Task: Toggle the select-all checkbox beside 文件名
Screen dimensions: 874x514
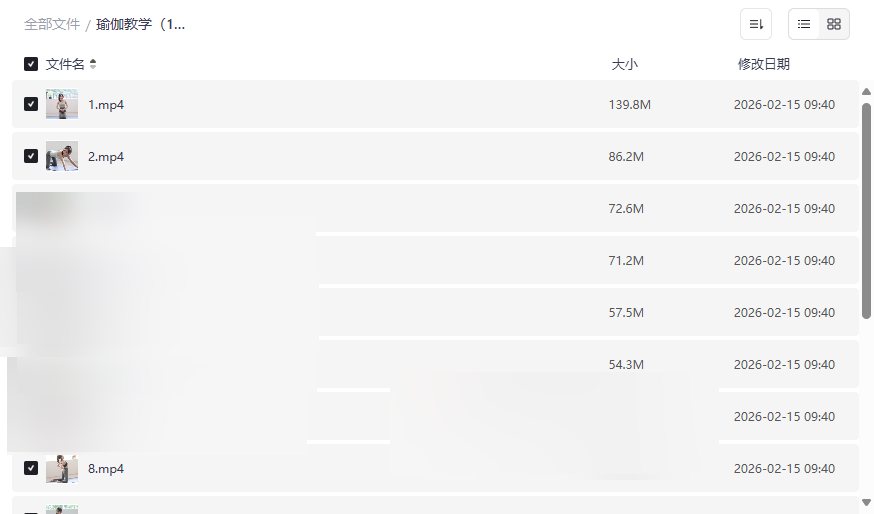Action: (31, 64)
